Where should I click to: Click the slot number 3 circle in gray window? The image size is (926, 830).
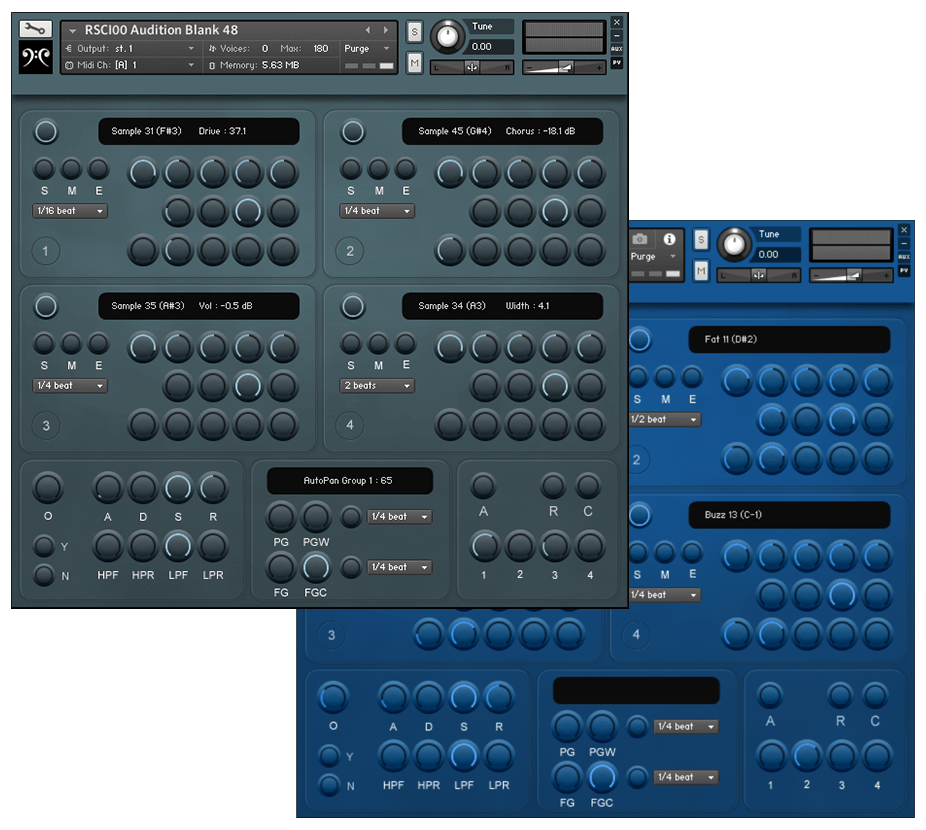45,426
